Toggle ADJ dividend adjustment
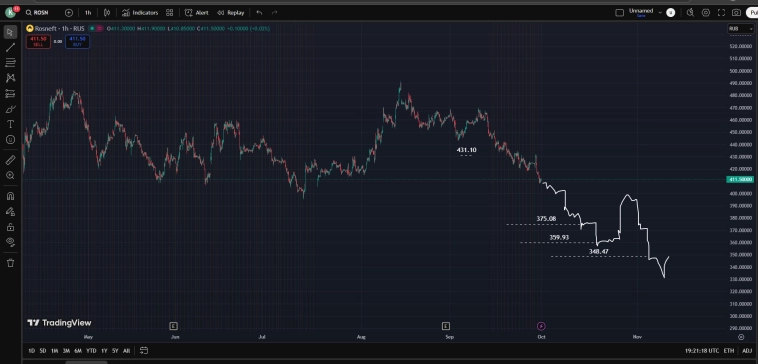Screen dimensions: 758x364 [747, 350]
